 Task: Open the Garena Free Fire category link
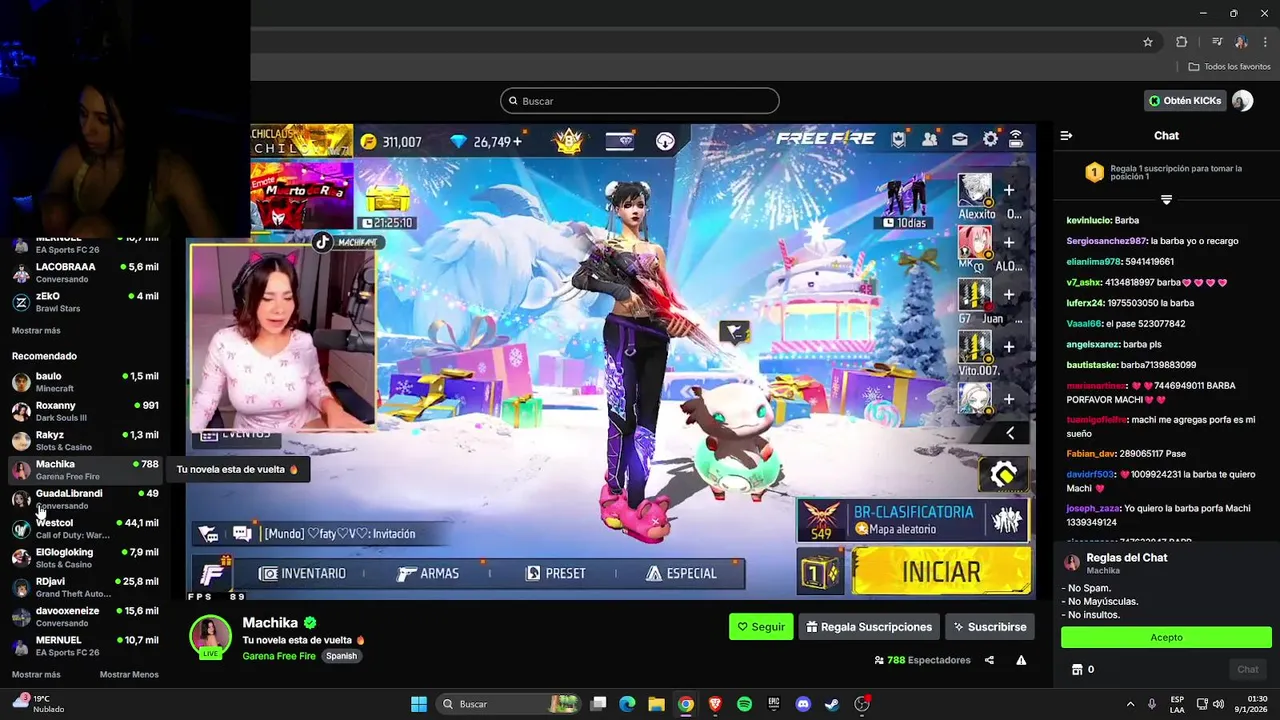[x=279, y=656]
